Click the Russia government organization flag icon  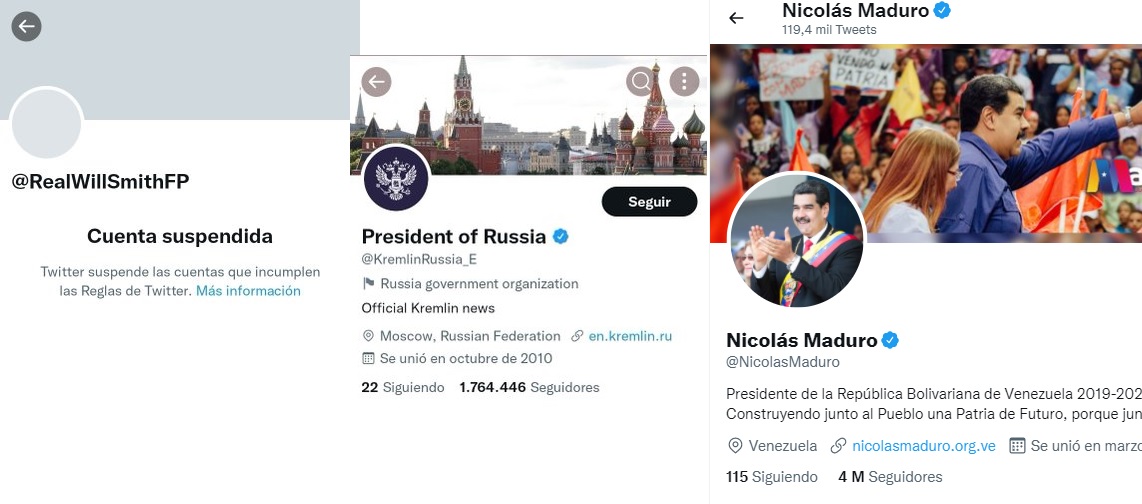(368, 284)
